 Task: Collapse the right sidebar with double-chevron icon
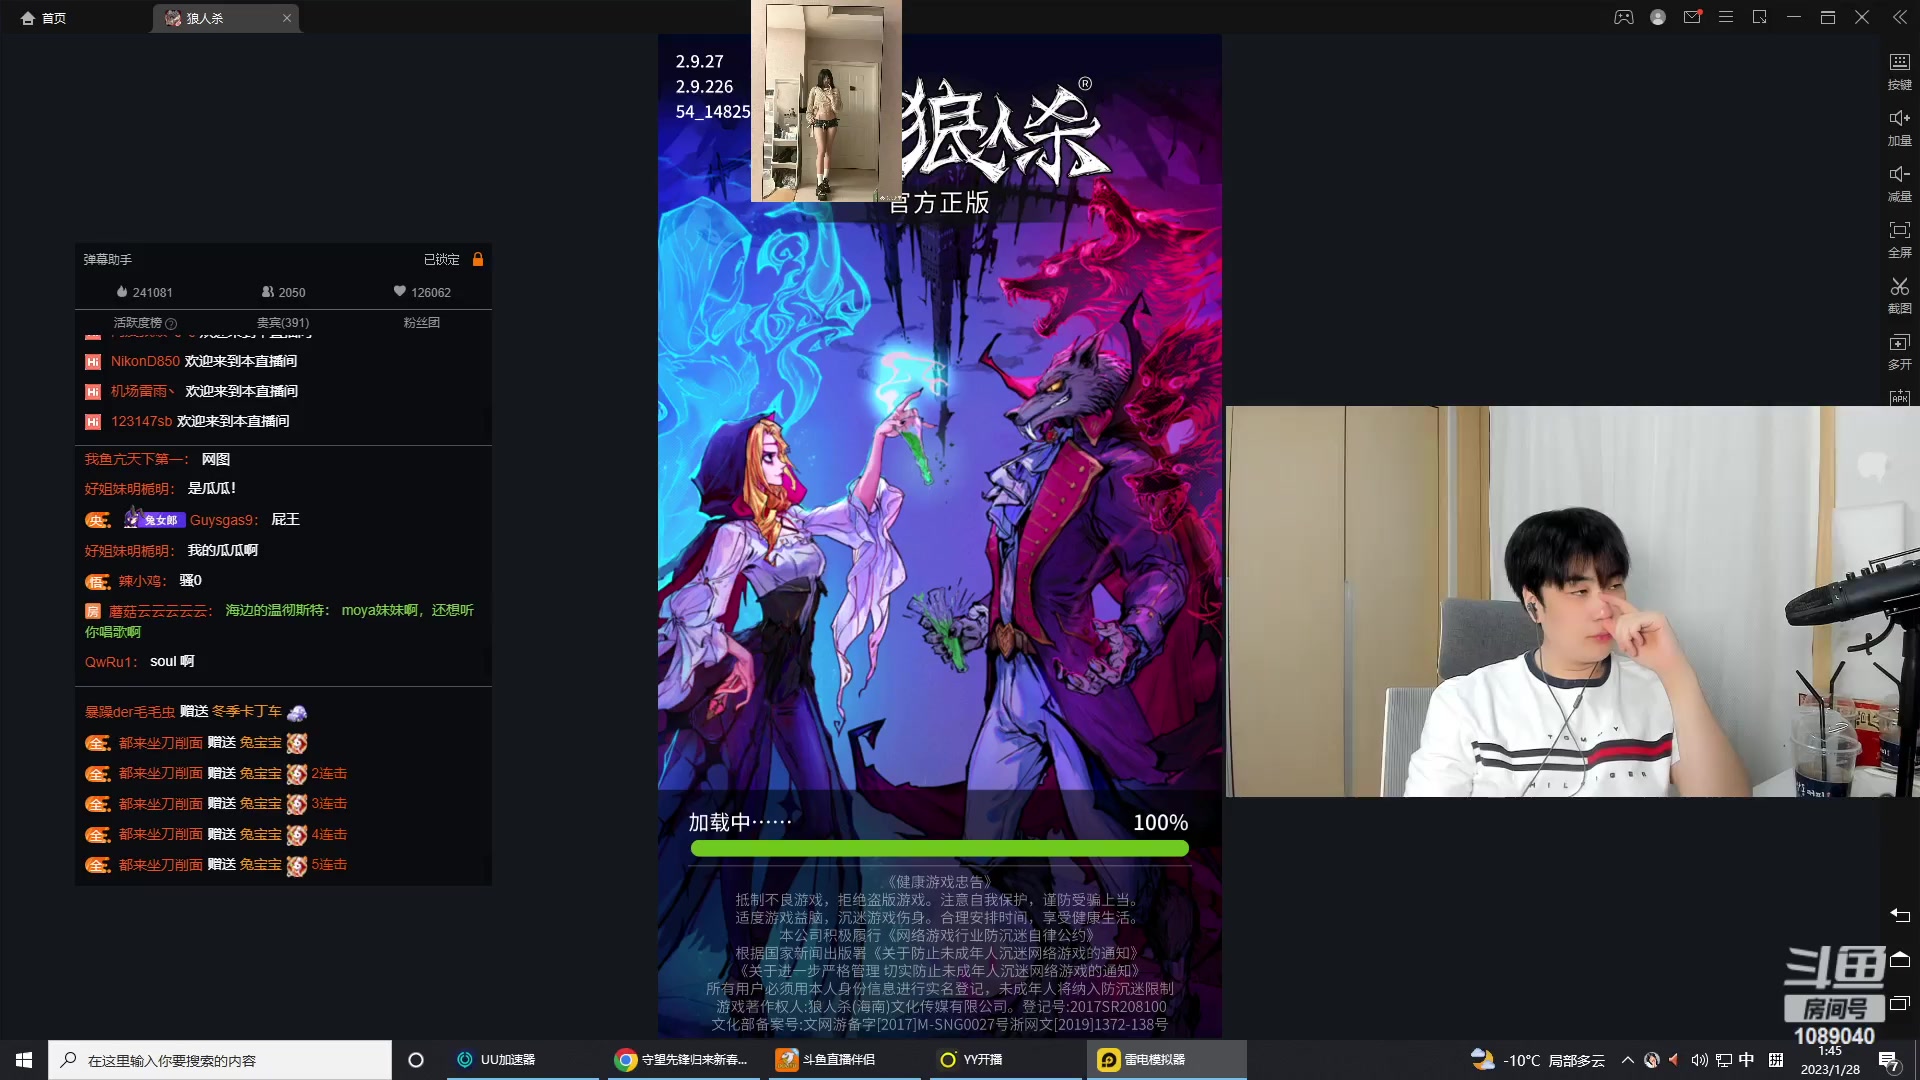[x=1899, y=17]
